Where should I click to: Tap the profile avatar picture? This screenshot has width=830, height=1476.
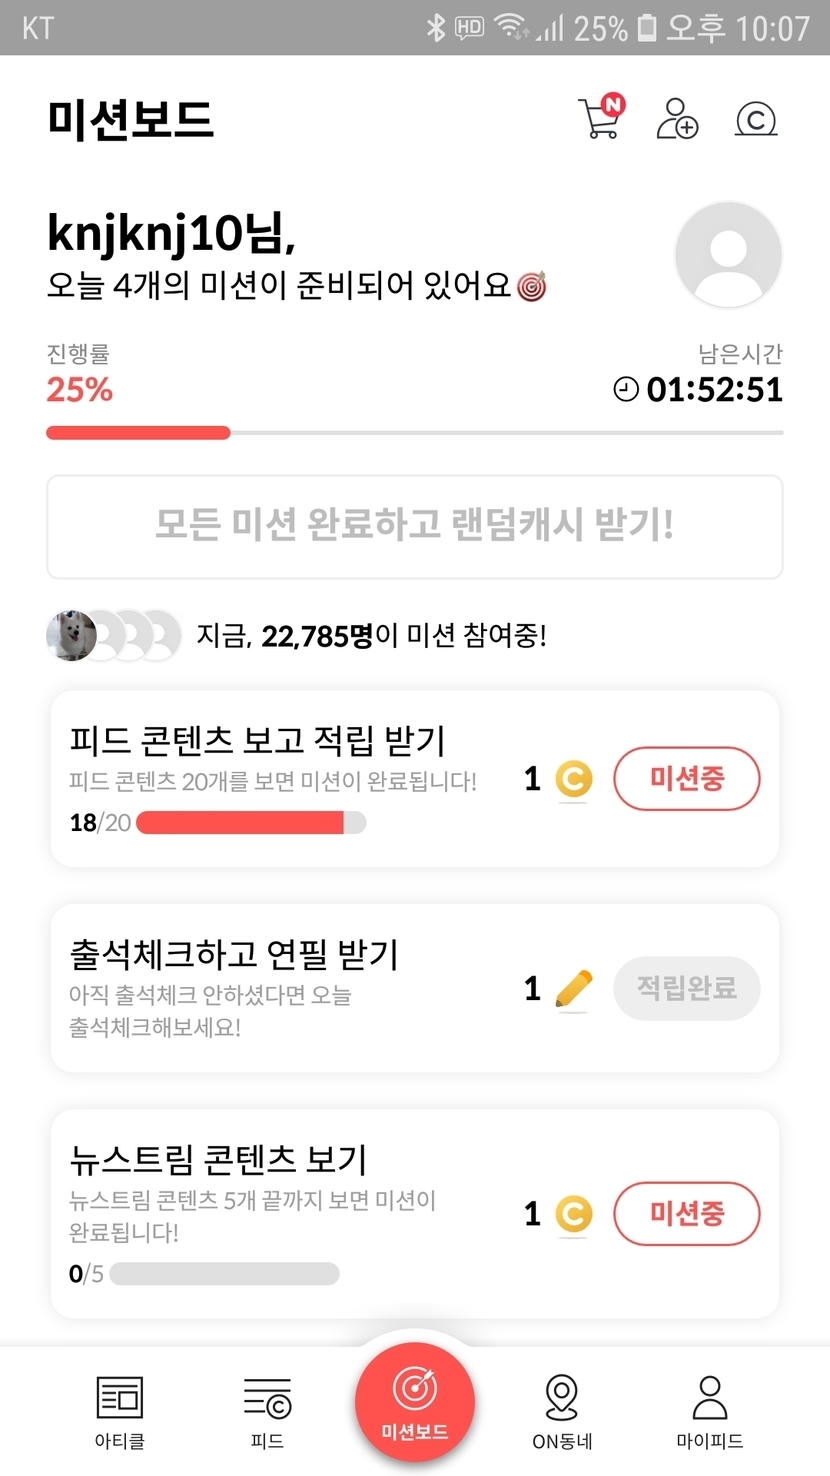(x=728, y=255)
